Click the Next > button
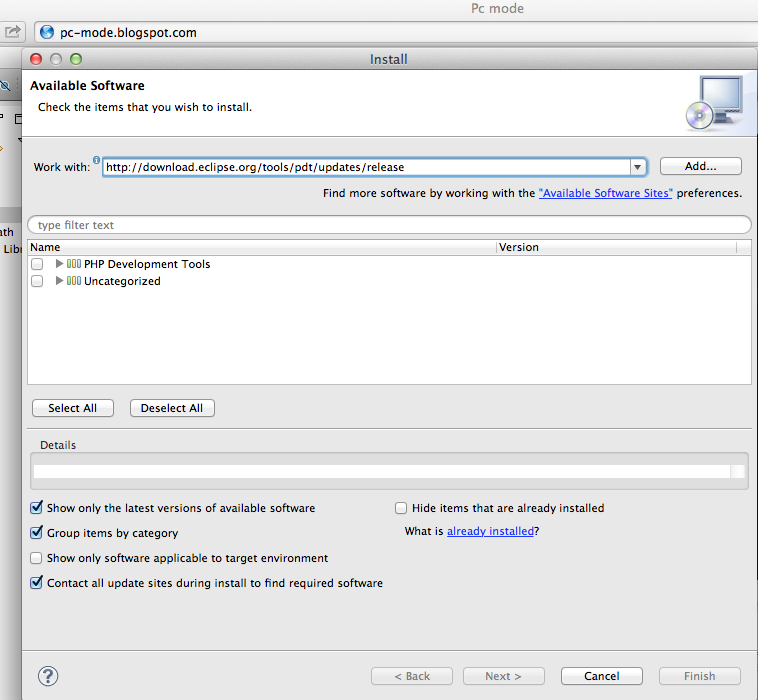Screen dimensions: 758x700 coord(503,676)
